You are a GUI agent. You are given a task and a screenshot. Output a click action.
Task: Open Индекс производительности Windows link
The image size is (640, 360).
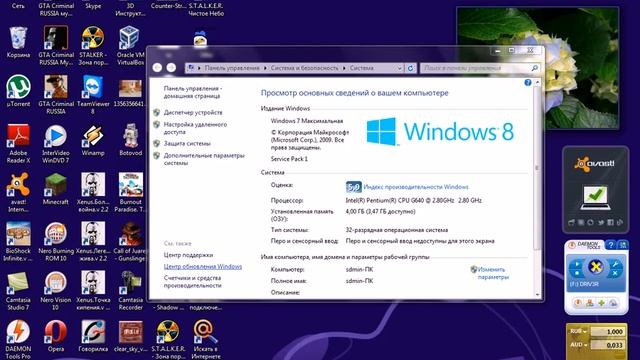pos(416,187)
